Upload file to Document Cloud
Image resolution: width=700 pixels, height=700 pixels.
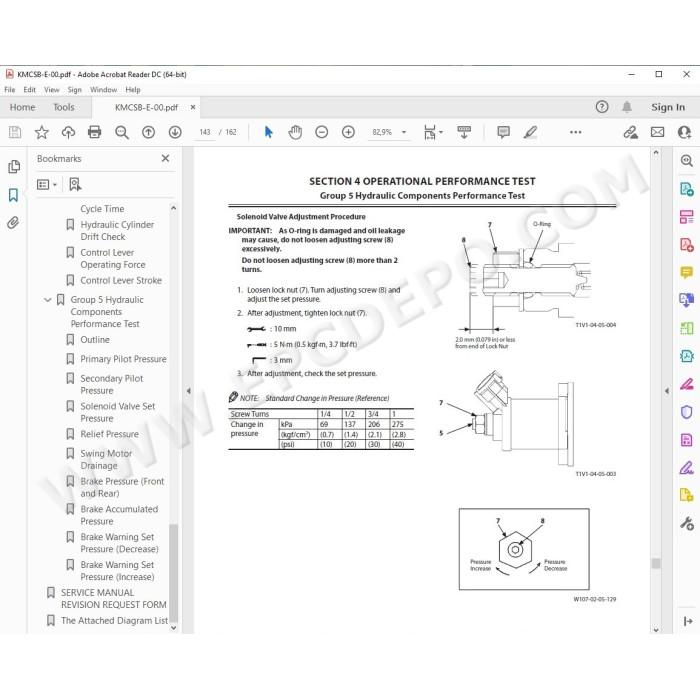click(x=68, y=132)
